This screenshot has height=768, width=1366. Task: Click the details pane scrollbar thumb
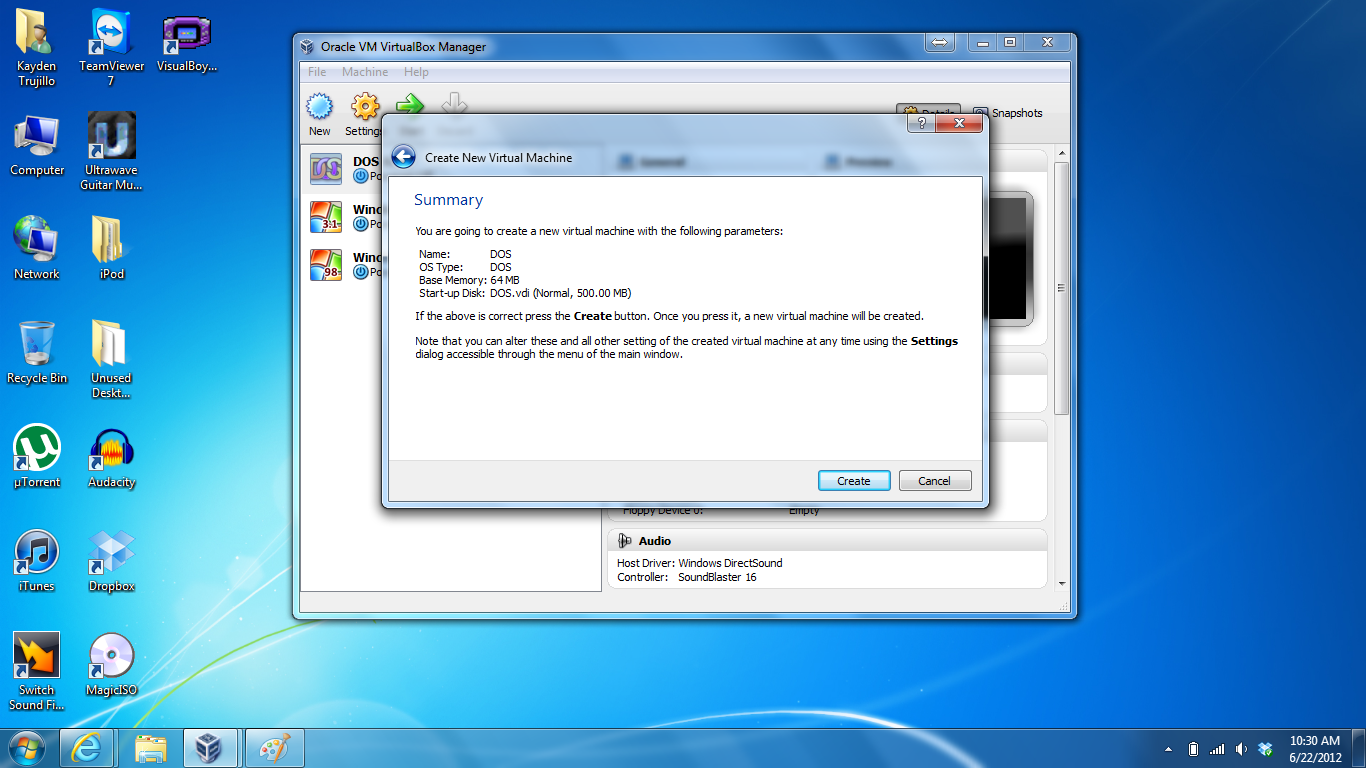1062,288
